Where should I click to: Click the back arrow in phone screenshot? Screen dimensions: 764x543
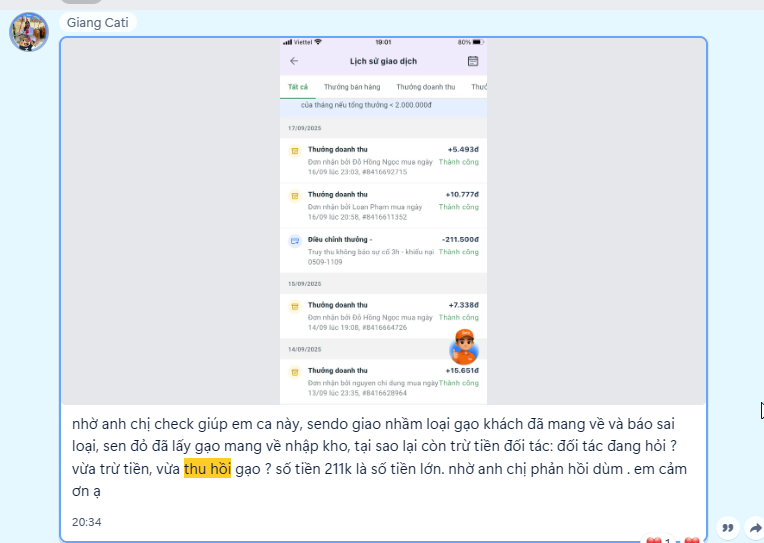click(x=294, y=61)
